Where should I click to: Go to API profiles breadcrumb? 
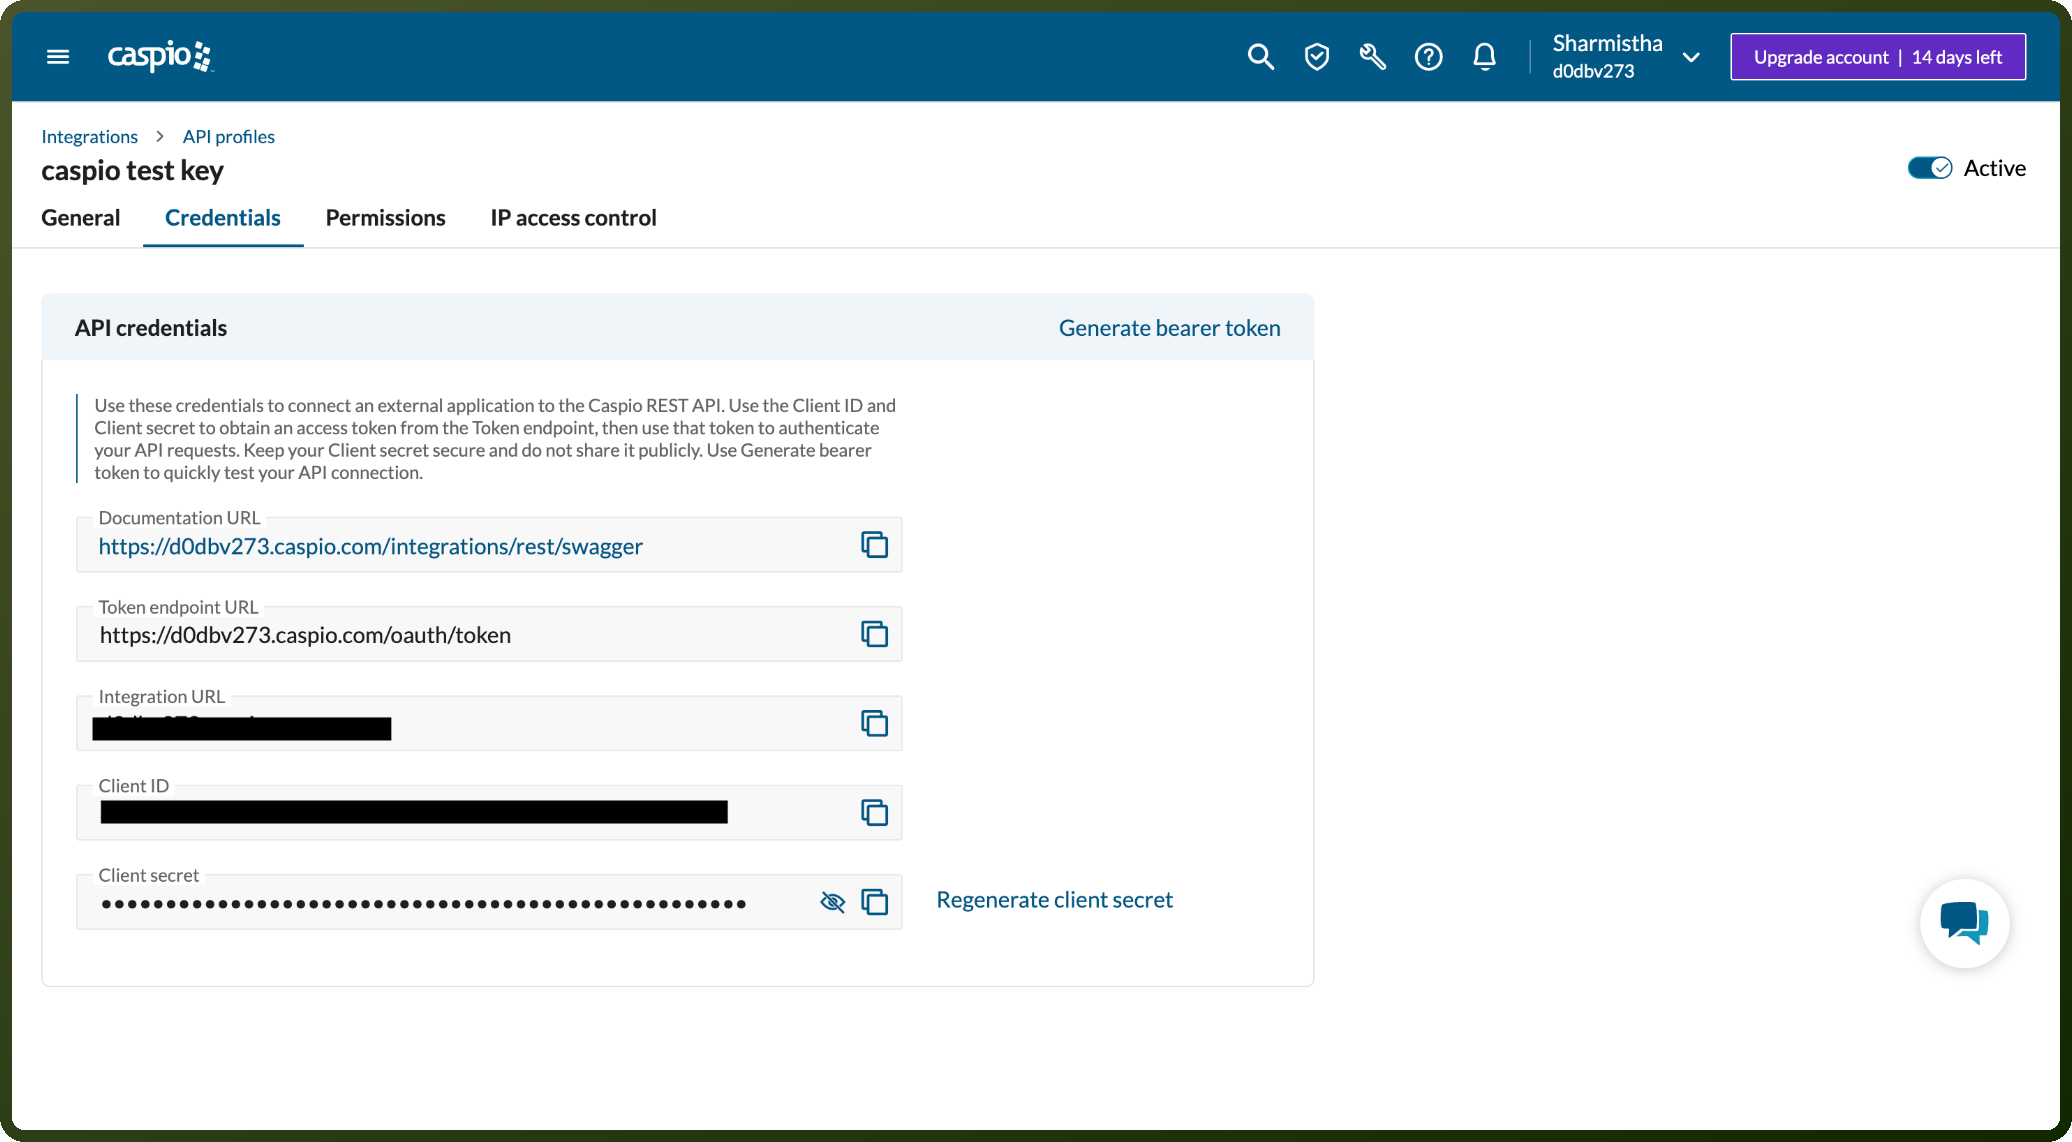[x=228, y=136]
